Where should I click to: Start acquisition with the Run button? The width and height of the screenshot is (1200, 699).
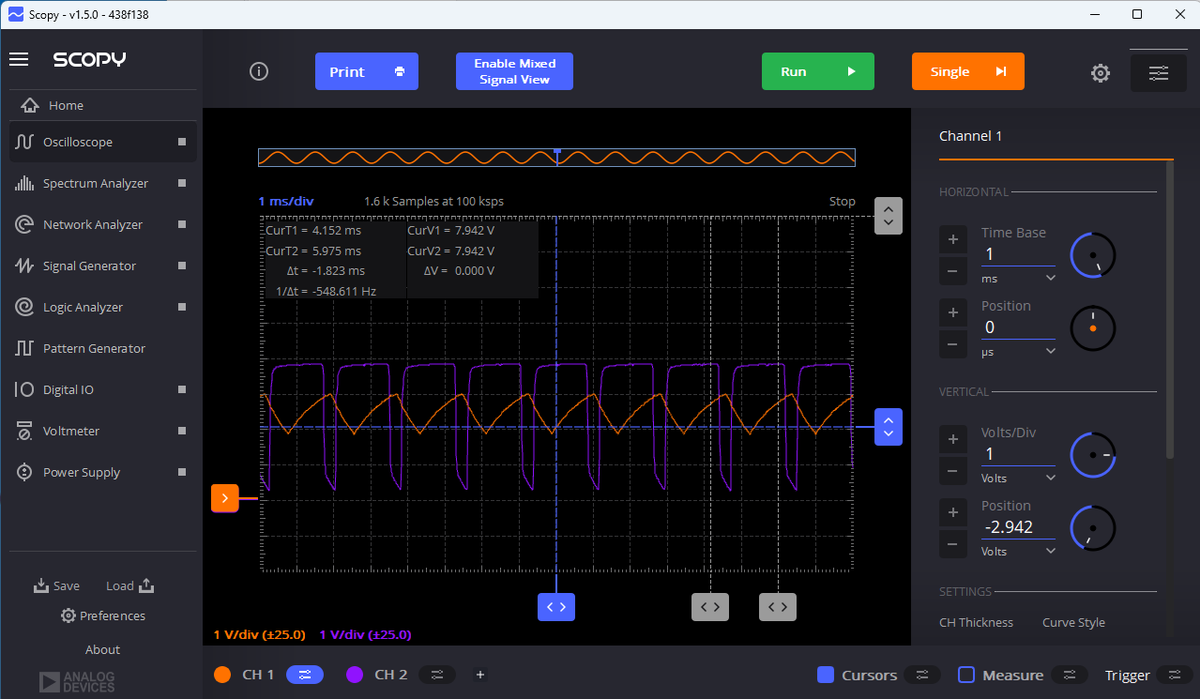[818, 72]
